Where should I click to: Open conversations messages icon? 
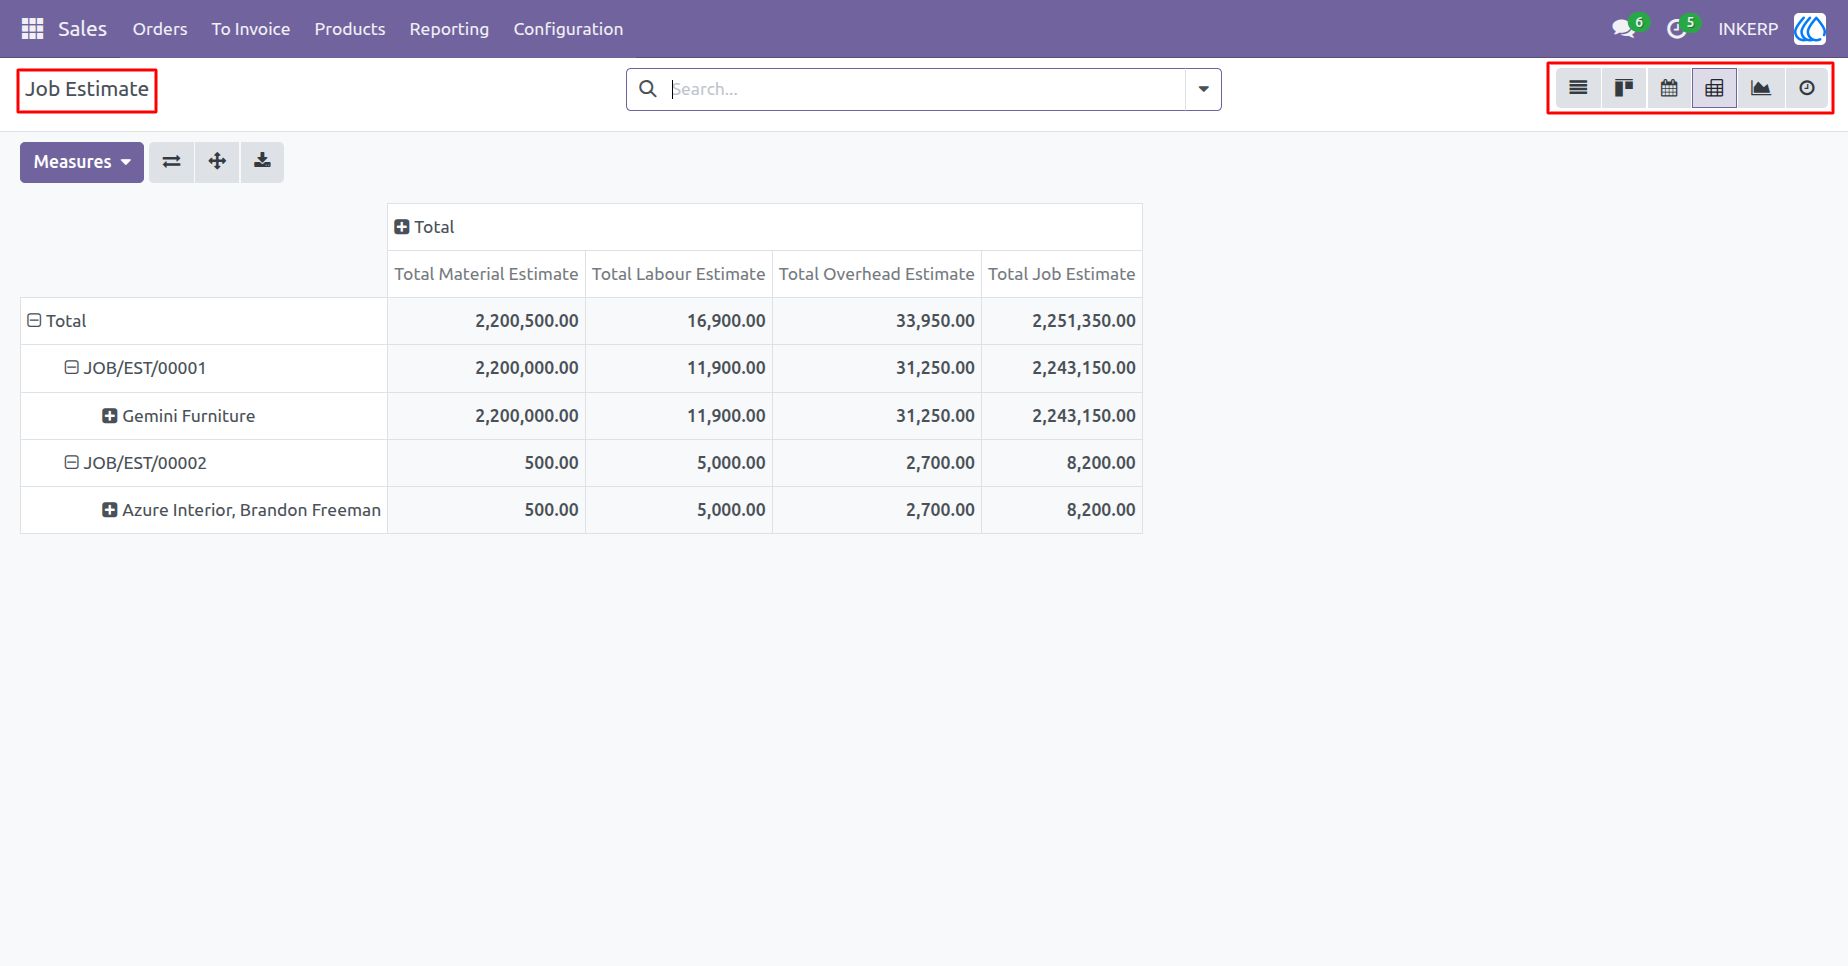(x=1624, y=29)
